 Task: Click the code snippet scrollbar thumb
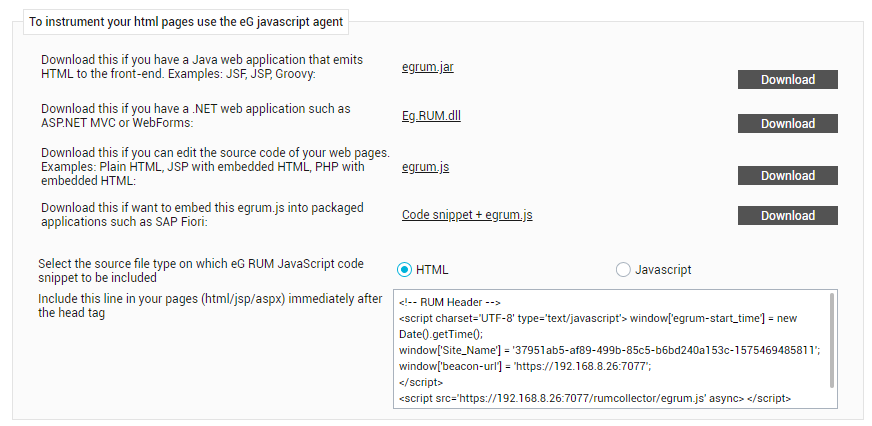coord(831,340)
